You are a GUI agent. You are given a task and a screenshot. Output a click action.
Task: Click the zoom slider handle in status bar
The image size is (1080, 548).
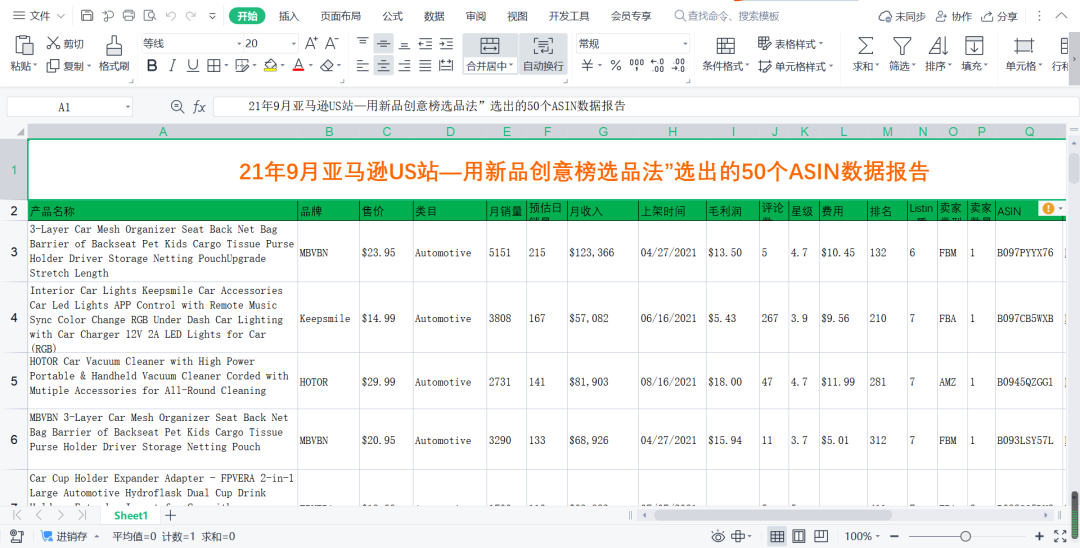(965, 537)
